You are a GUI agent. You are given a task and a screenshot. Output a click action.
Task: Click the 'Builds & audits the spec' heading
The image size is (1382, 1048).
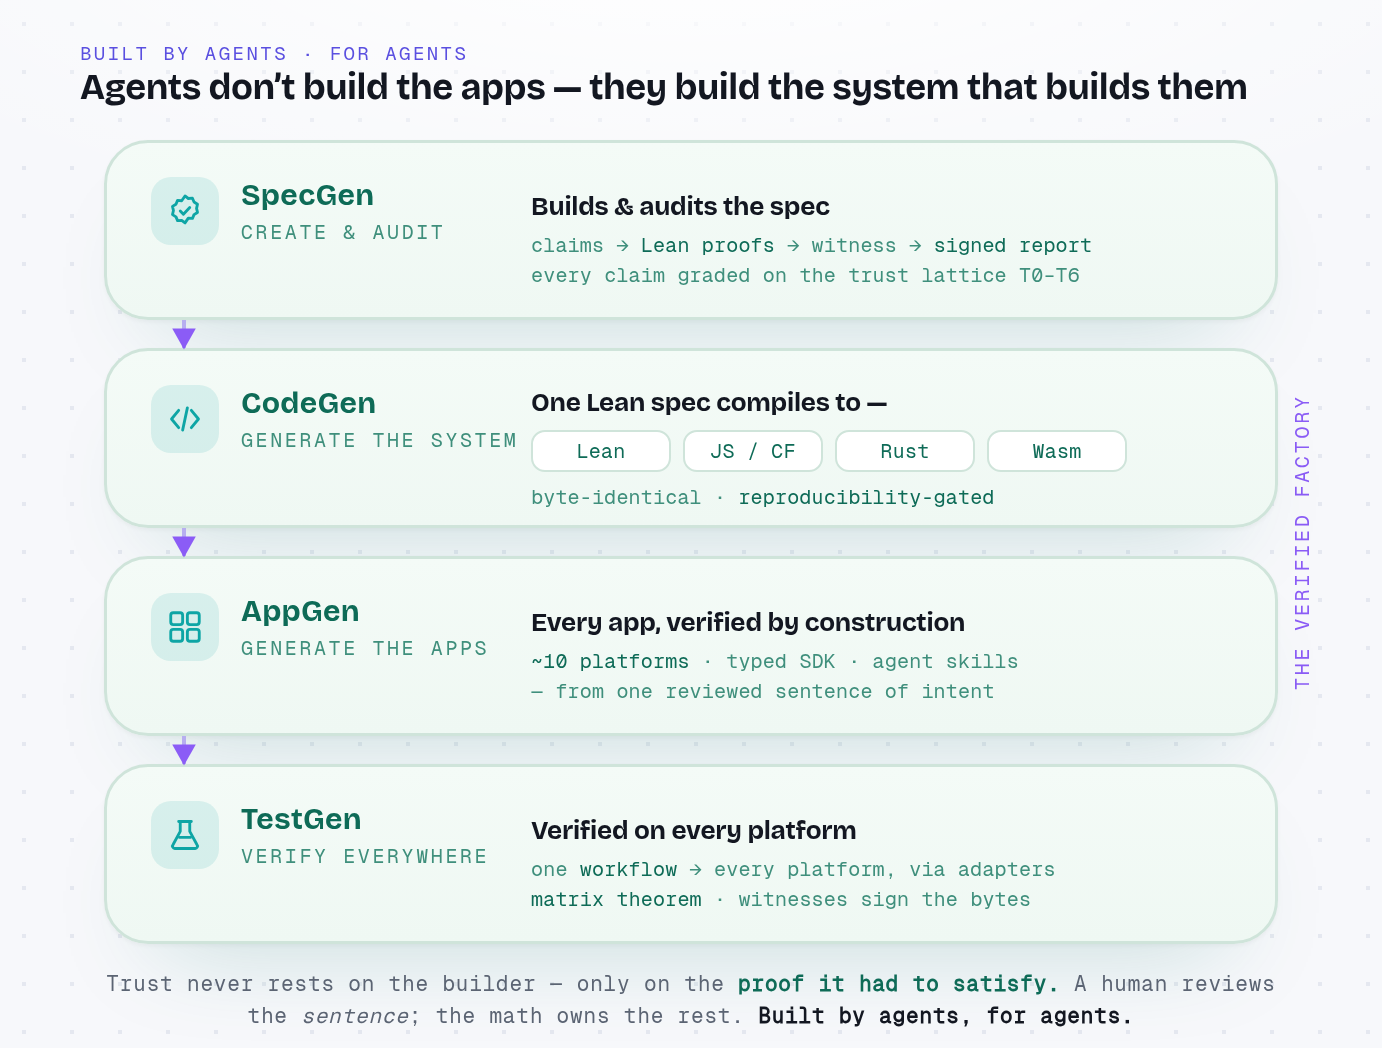681,206
